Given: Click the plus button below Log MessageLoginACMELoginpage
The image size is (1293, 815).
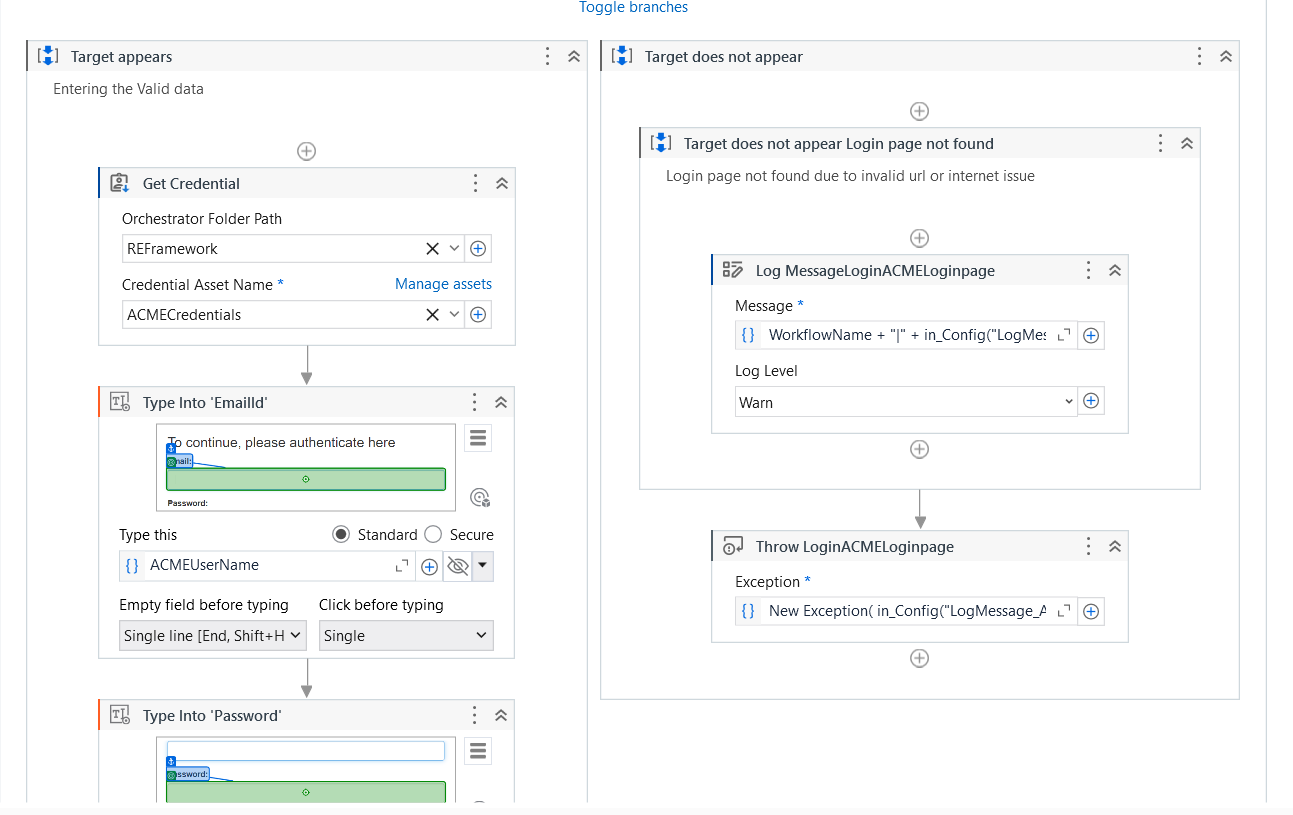Looking at the screenshot, I should coord(919,449).
